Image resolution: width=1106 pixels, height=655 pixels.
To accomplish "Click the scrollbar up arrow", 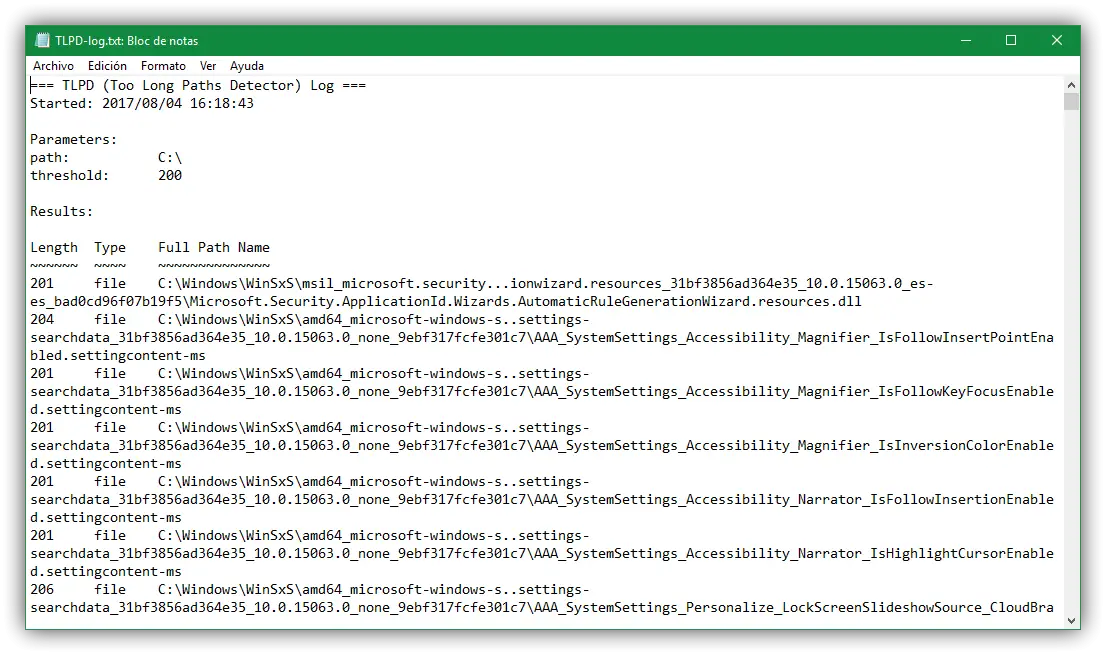I will (x=1071, y=85).
